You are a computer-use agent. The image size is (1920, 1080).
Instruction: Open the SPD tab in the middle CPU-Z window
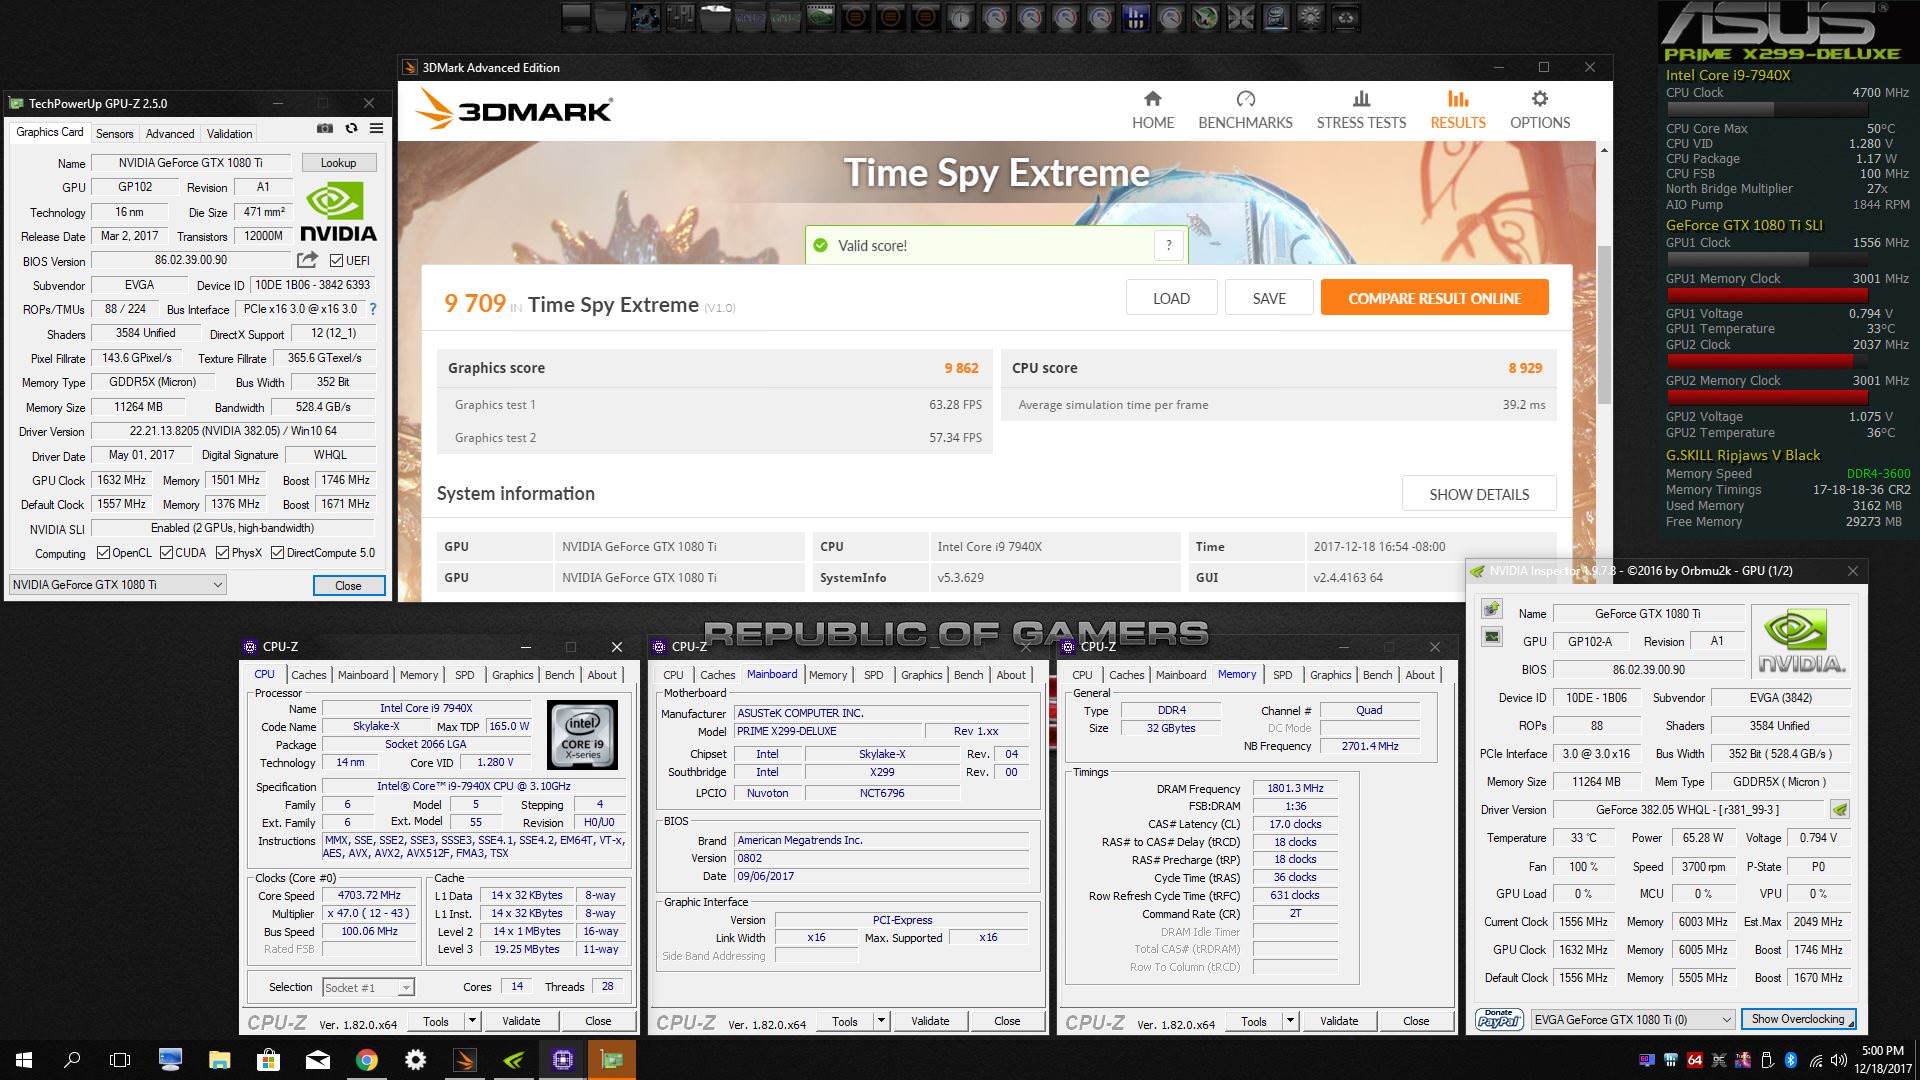(874, 675)
